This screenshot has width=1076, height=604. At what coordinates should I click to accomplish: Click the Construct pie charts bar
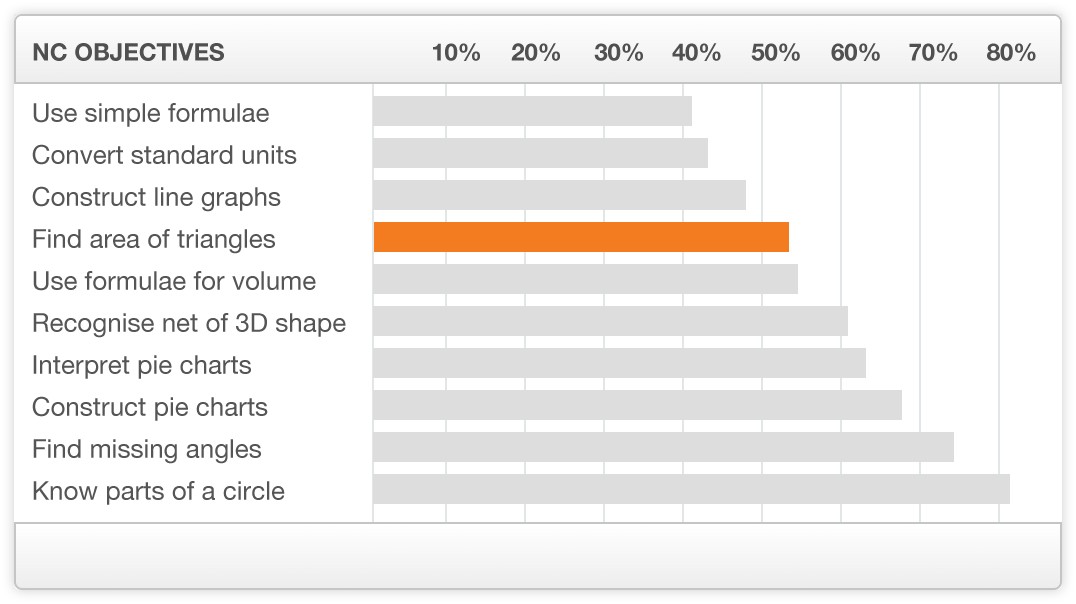pos(638,405)
